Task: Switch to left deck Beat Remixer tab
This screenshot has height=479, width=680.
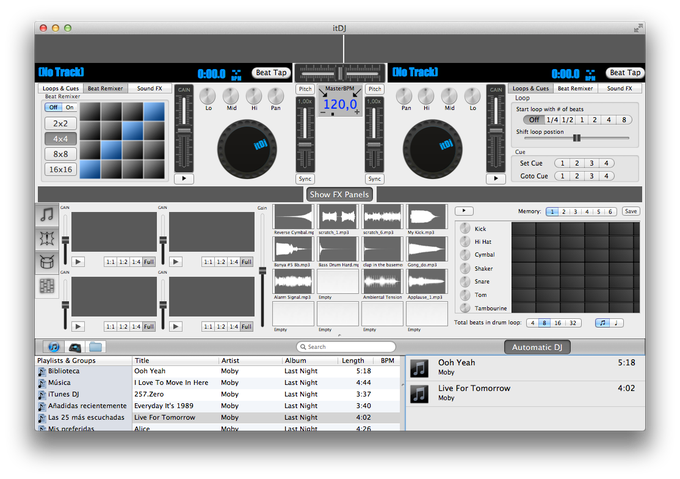Action: tap(105, 88)
